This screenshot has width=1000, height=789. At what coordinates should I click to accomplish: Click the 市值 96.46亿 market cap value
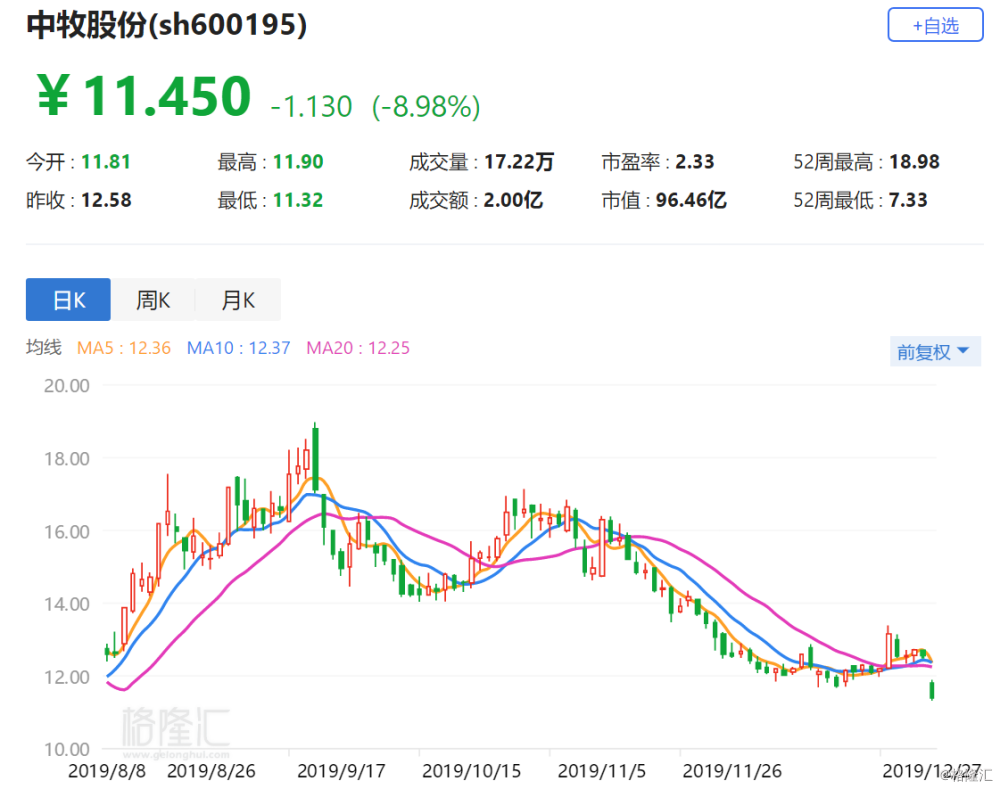pyautogui.click(x=690, y=200)
